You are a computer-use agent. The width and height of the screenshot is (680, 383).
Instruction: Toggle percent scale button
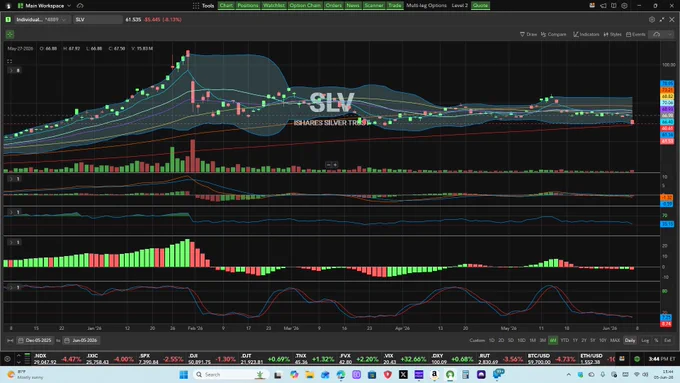[656, 340]
